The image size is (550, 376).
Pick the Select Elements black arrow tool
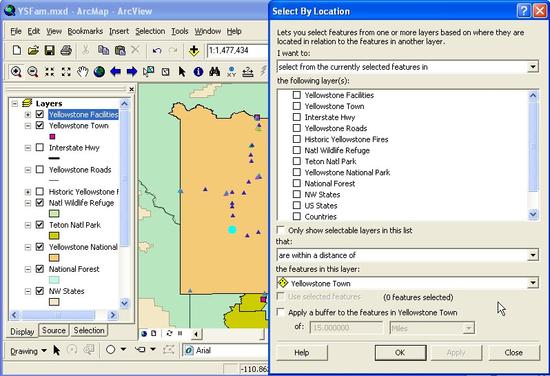tap(182, 72)
